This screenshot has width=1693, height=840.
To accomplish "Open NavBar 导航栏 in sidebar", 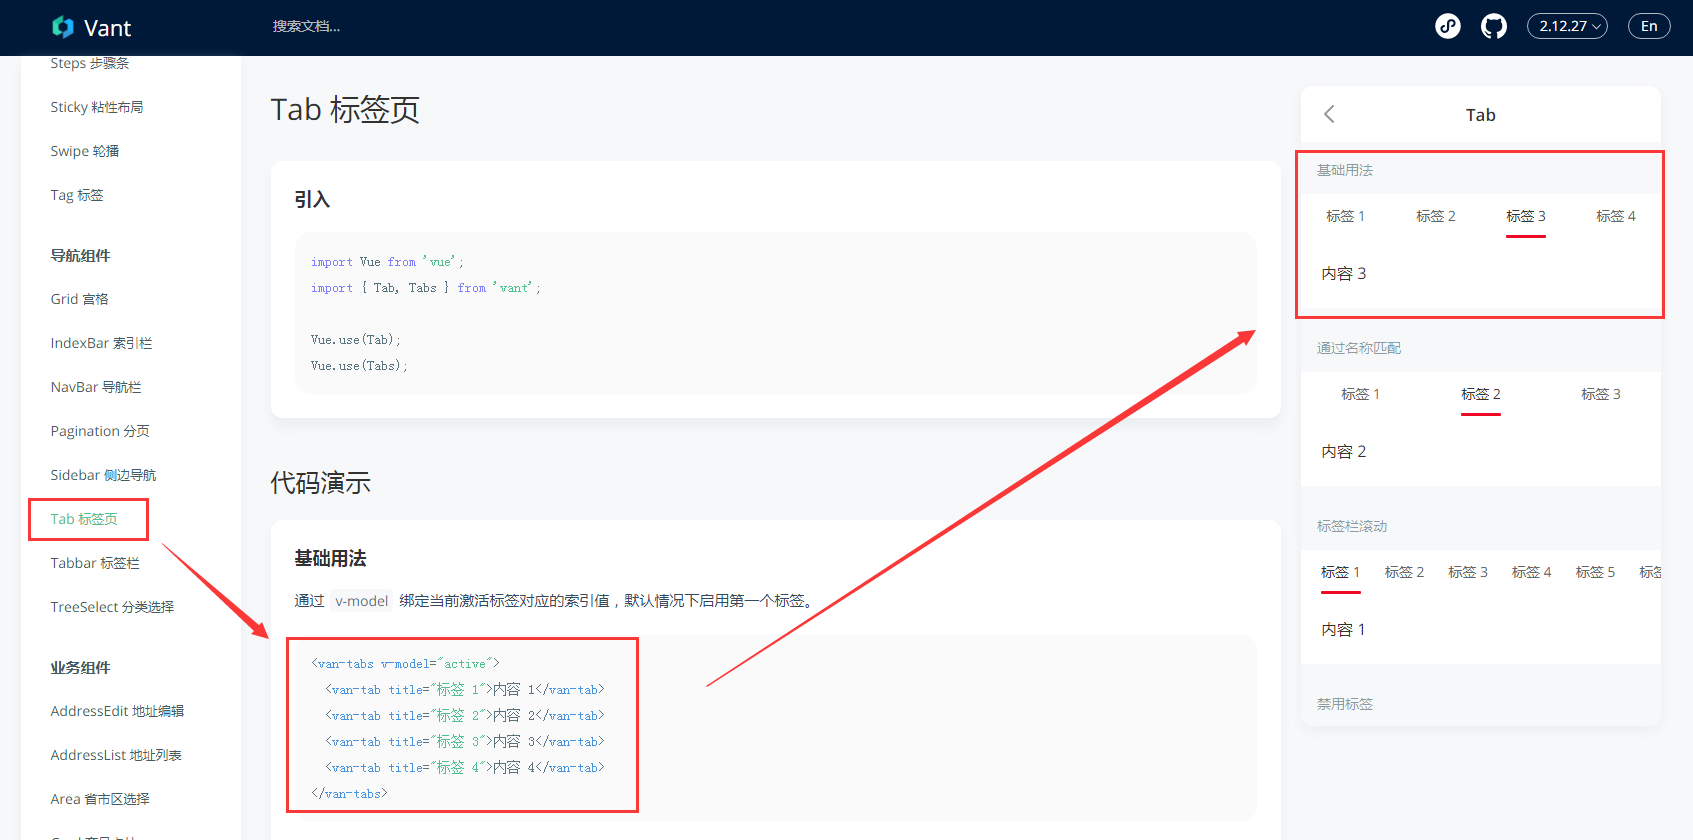I will pos(96,387).
